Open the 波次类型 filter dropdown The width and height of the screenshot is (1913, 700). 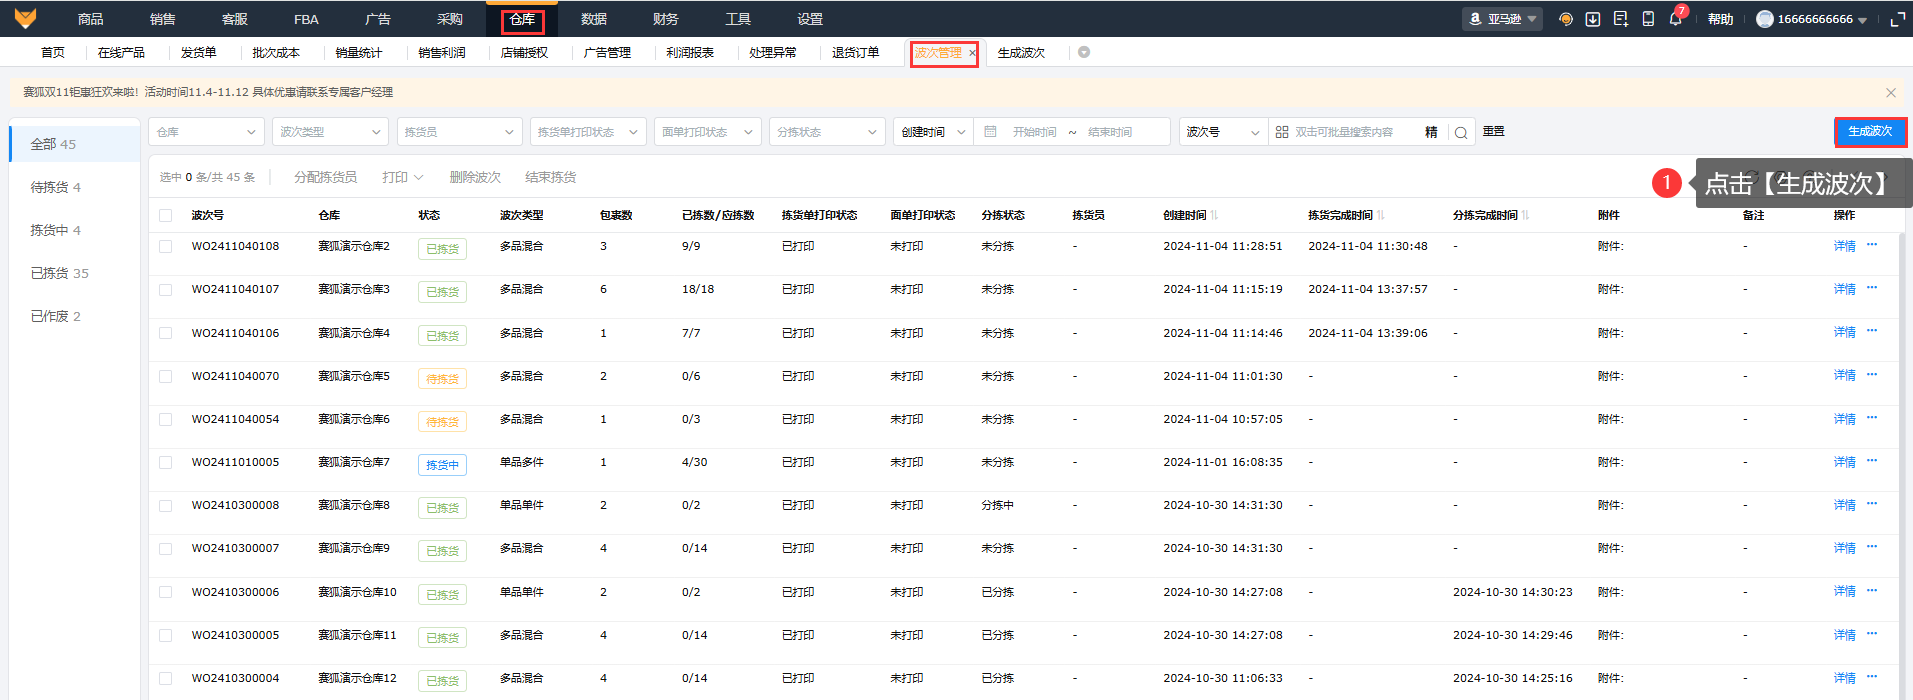click(x=330, y=132)
